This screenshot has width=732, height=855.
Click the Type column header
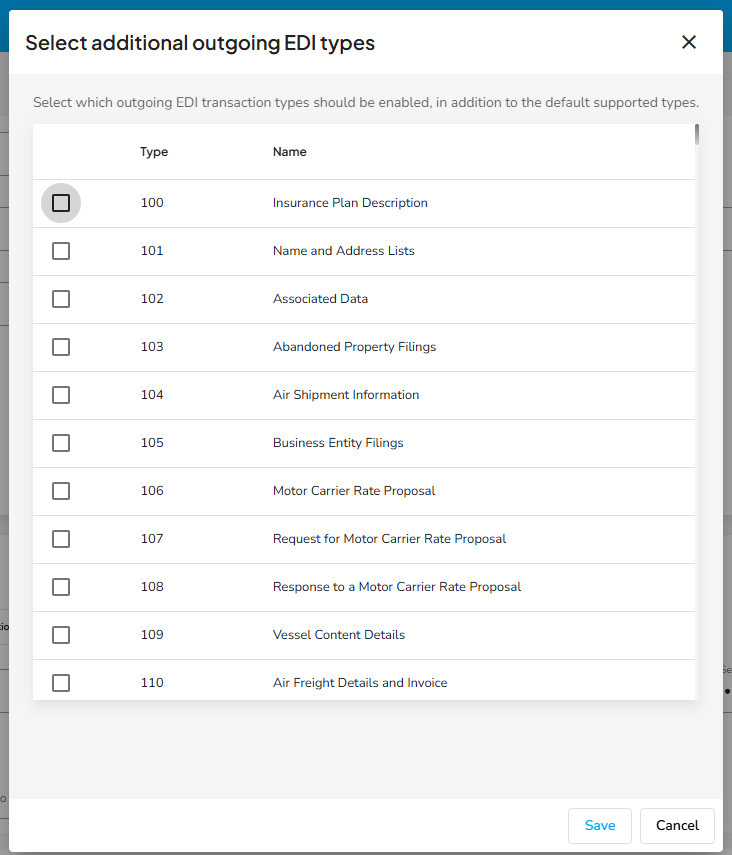coord(154,152)
